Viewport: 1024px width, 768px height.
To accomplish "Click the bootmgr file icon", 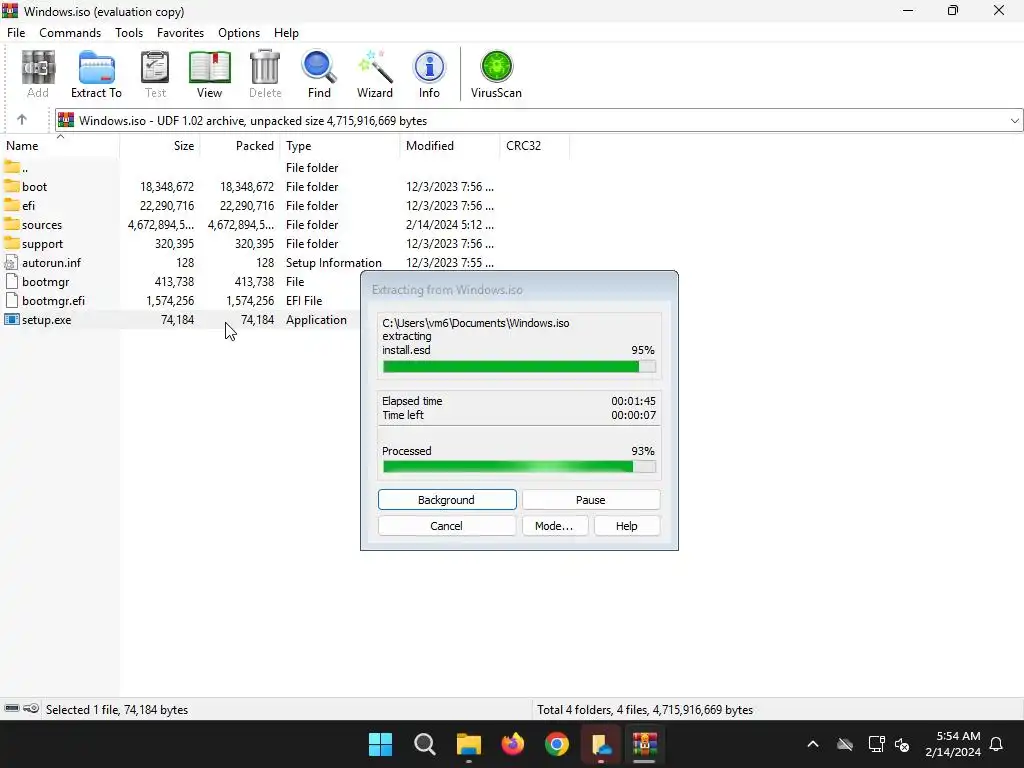I will pyautogui.click(x=11, y=281).
